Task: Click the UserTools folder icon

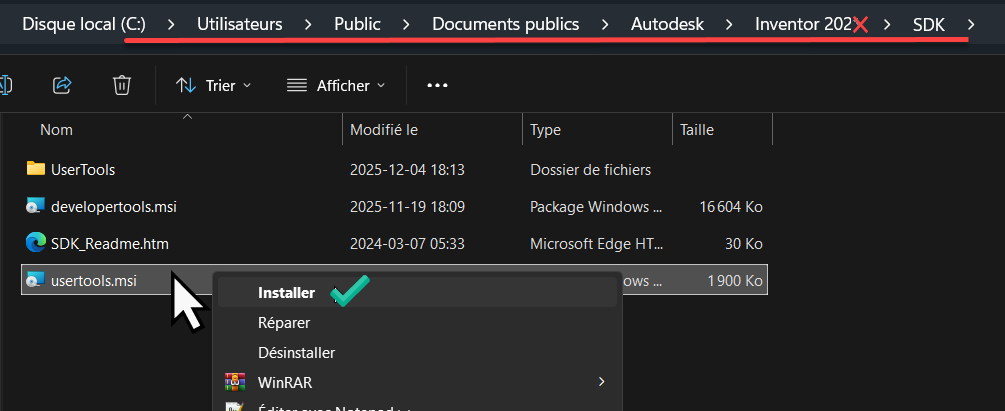Action: 36,169
